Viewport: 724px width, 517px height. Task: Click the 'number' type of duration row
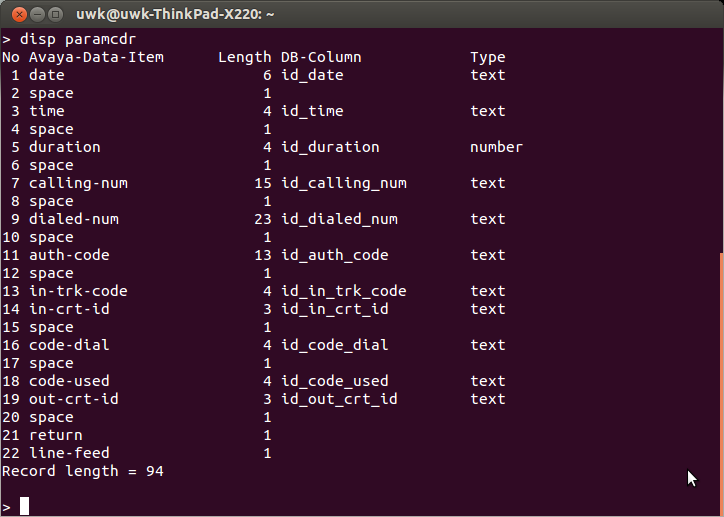[496, 147]
